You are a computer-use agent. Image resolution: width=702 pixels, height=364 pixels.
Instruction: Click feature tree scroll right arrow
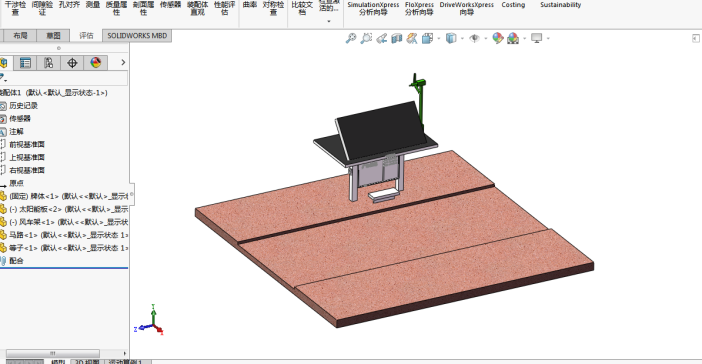click(125, 353)
